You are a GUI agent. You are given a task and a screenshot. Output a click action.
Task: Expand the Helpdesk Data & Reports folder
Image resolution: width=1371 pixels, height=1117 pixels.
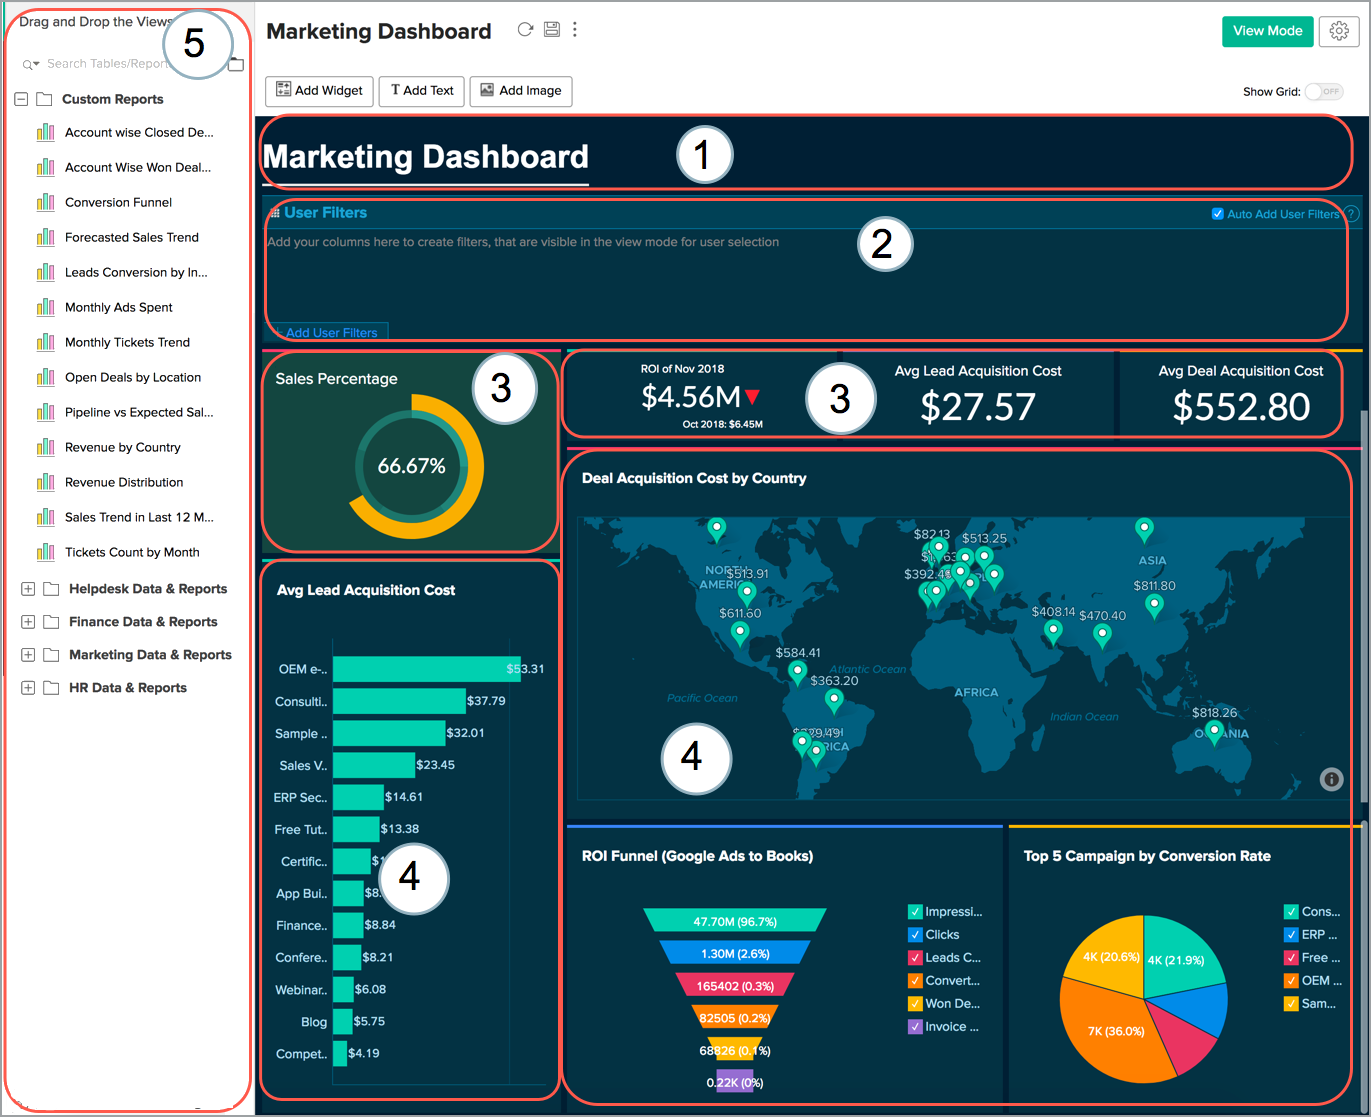tap(28, 589)
